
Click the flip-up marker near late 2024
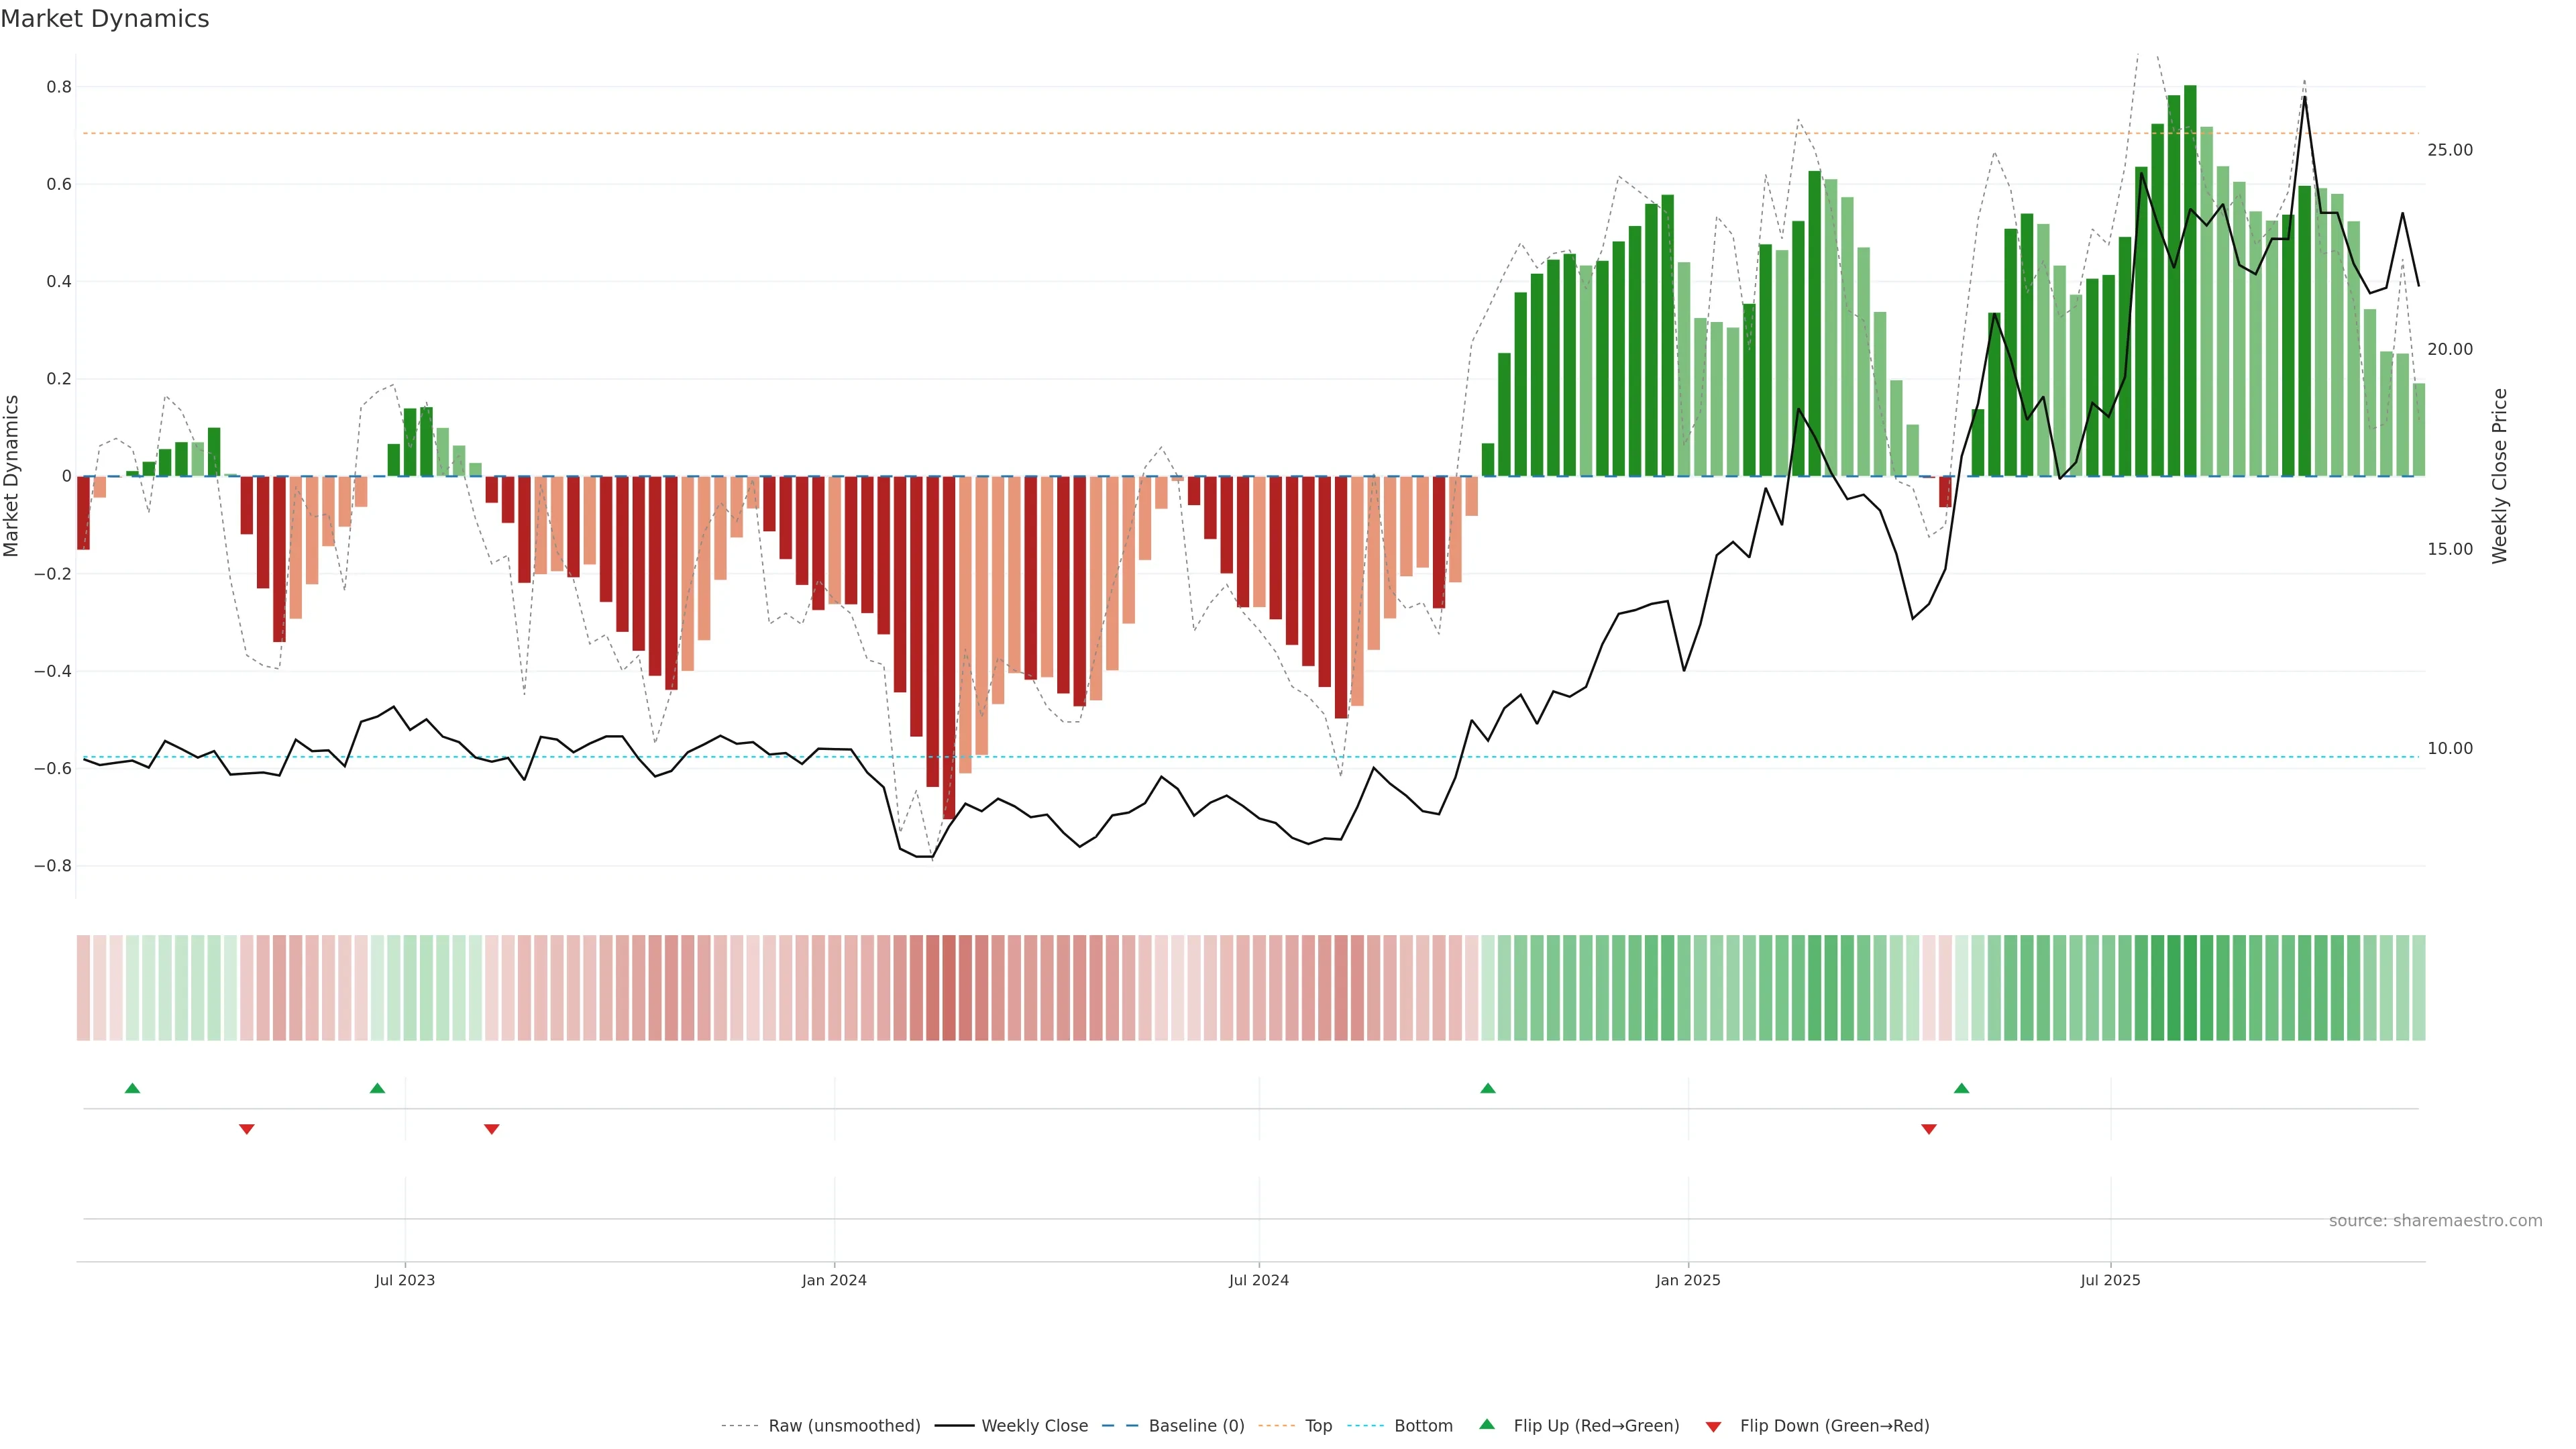[x=1488, y=1088]
